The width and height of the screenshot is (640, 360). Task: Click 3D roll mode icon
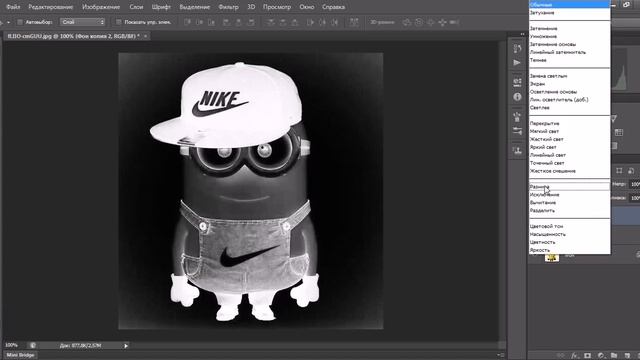(x=419, y=22)
